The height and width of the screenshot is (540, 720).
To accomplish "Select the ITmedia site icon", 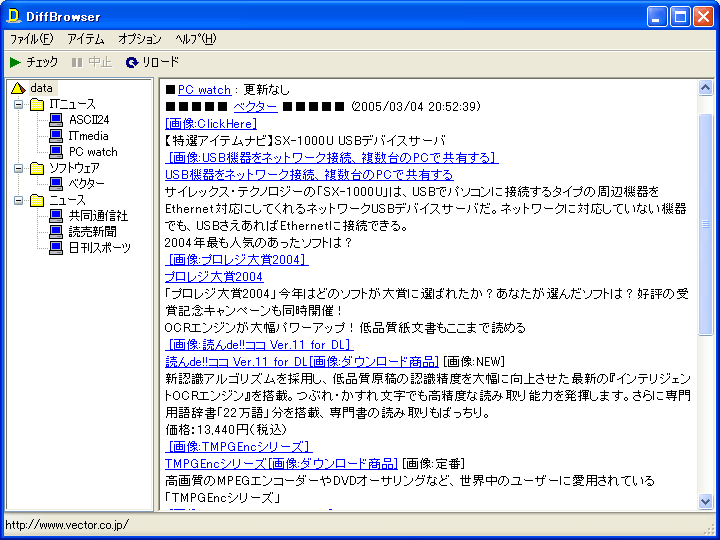I will tap(56, 136).
